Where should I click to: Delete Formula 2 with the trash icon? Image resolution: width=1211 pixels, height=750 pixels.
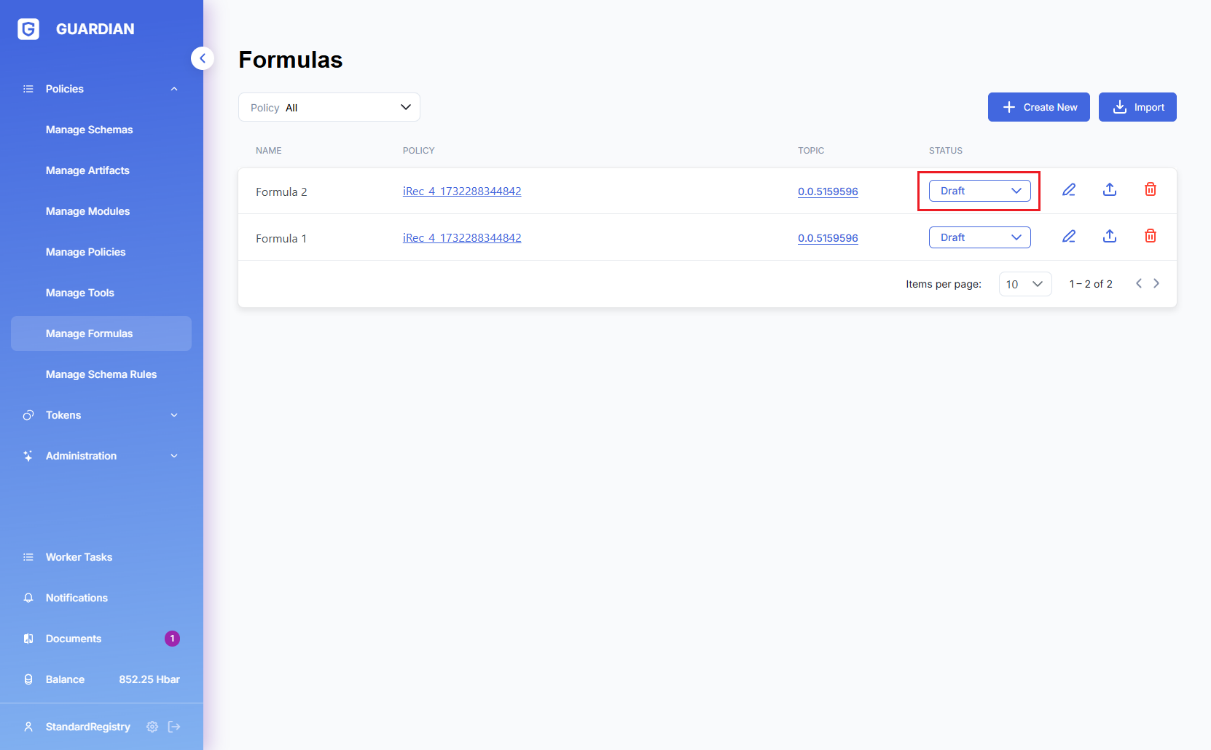(x=1150, y=190)
